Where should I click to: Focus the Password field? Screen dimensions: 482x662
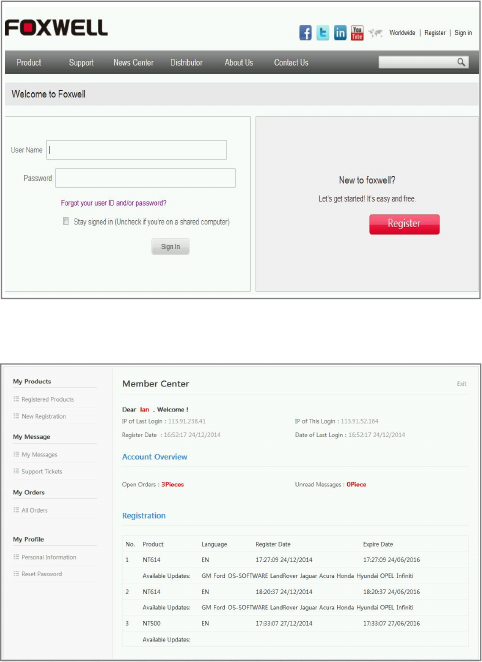click(146, 178)
